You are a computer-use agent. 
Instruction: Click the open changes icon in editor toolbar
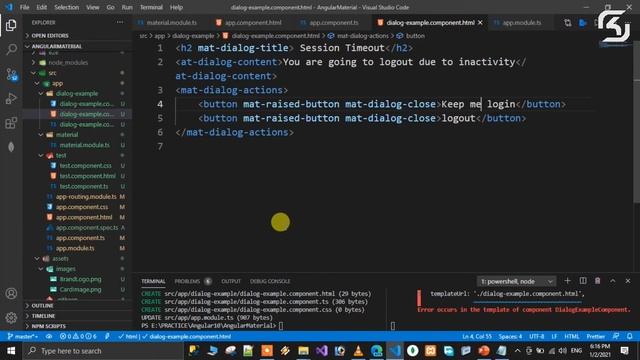[x=567, y=23]
